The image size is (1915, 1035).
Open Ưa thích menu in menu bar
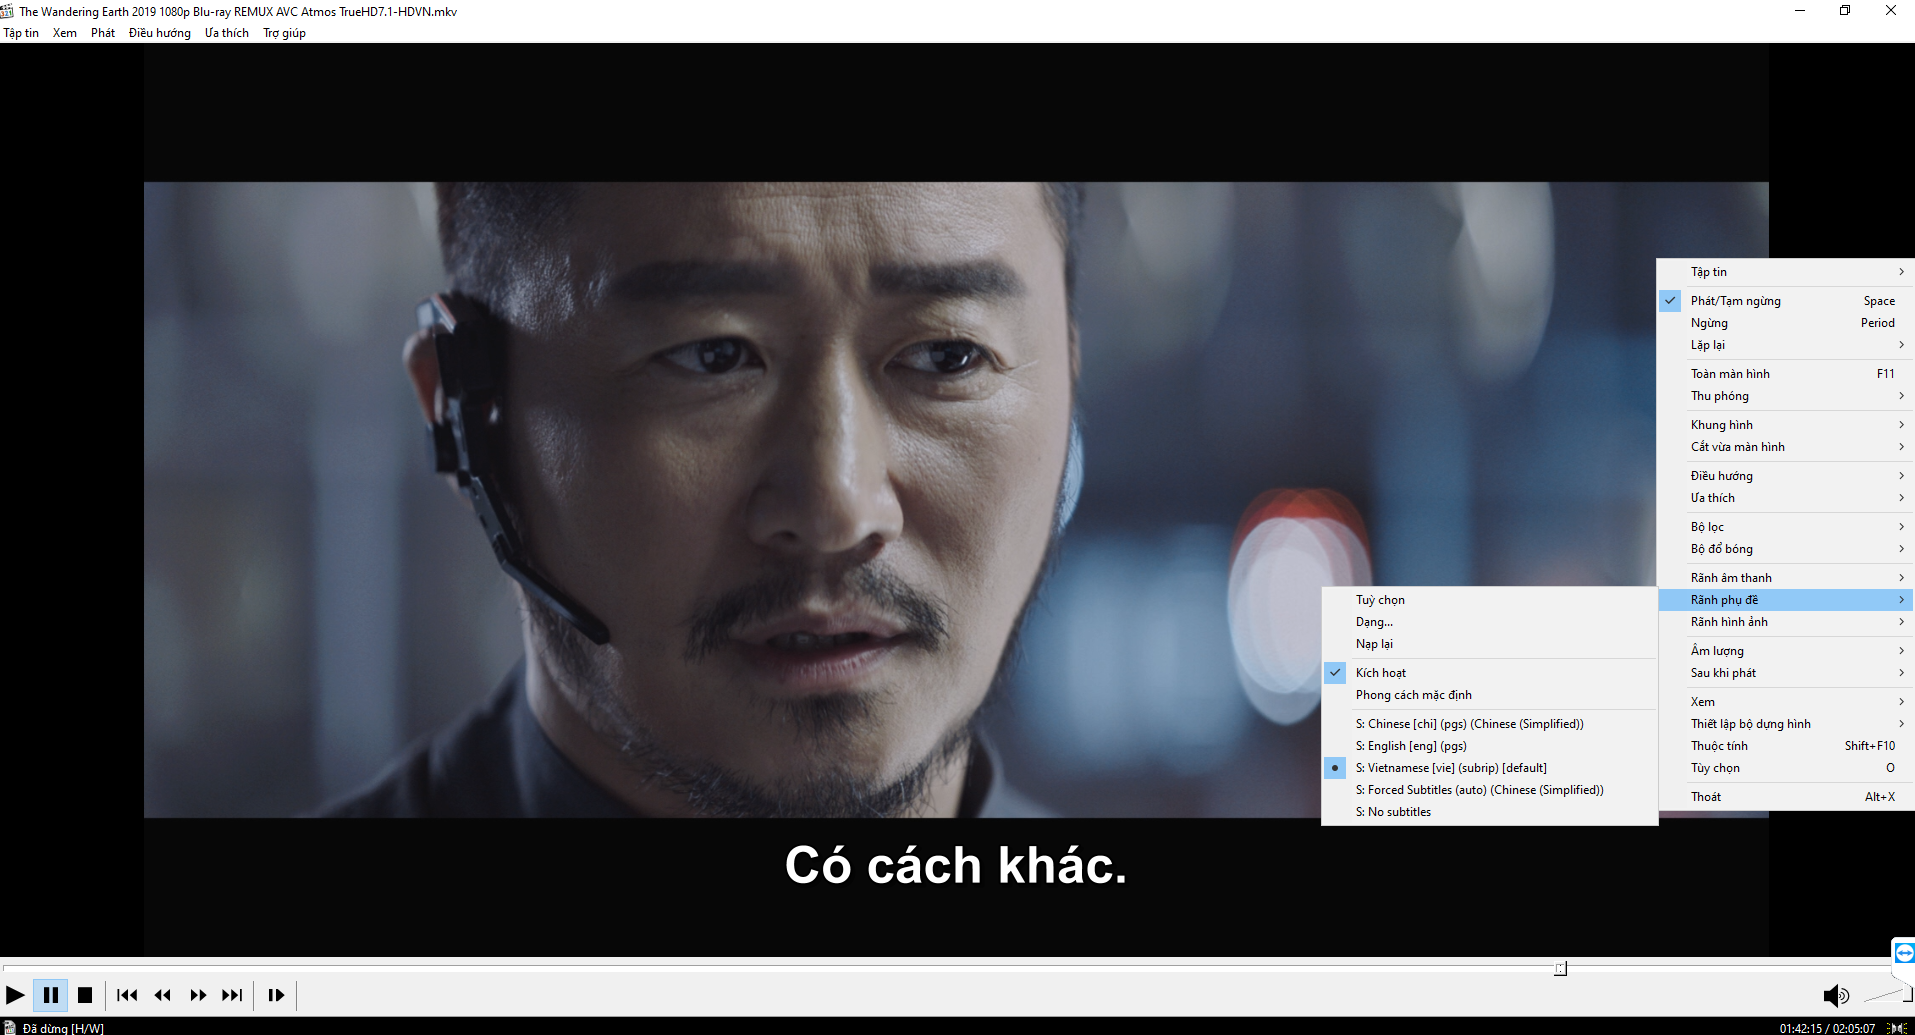[227, 33]
